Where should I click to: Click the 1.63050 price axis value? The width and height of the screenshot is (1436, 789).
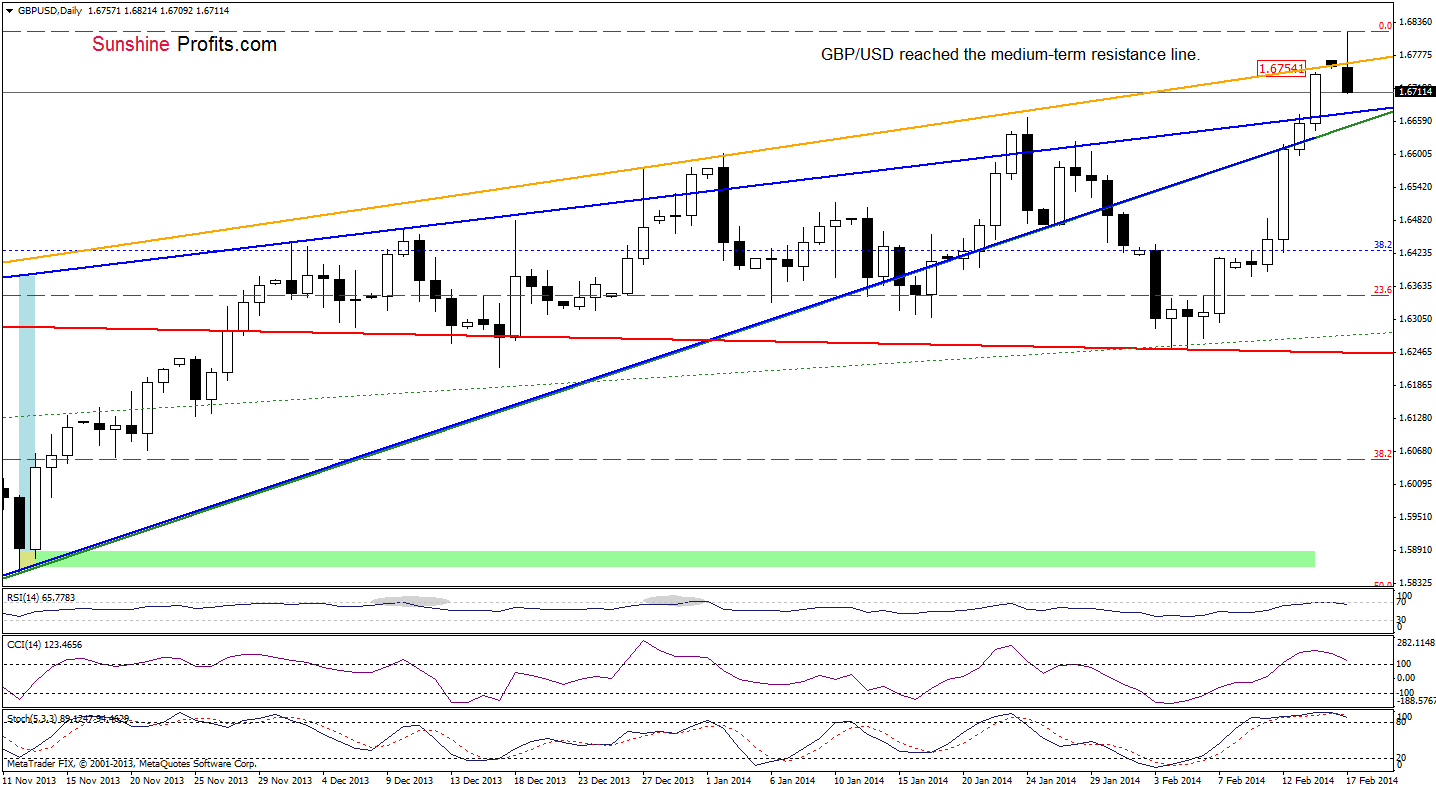point(1417,318)
